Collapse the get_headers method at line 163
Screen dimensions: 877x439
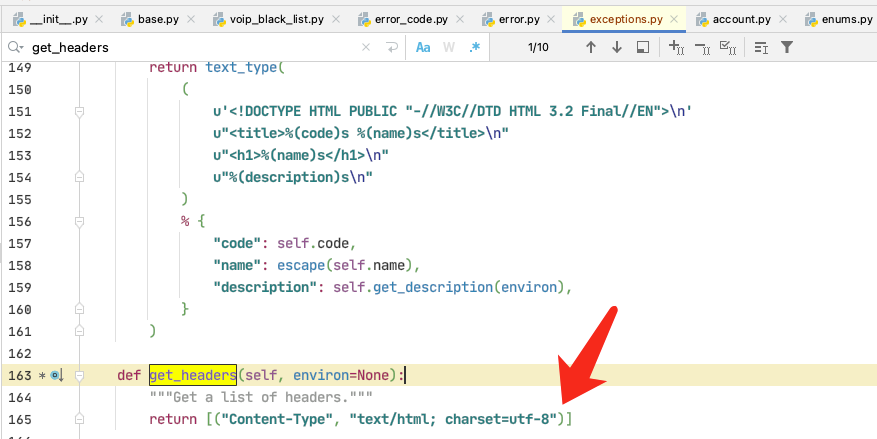pos(79,375)
